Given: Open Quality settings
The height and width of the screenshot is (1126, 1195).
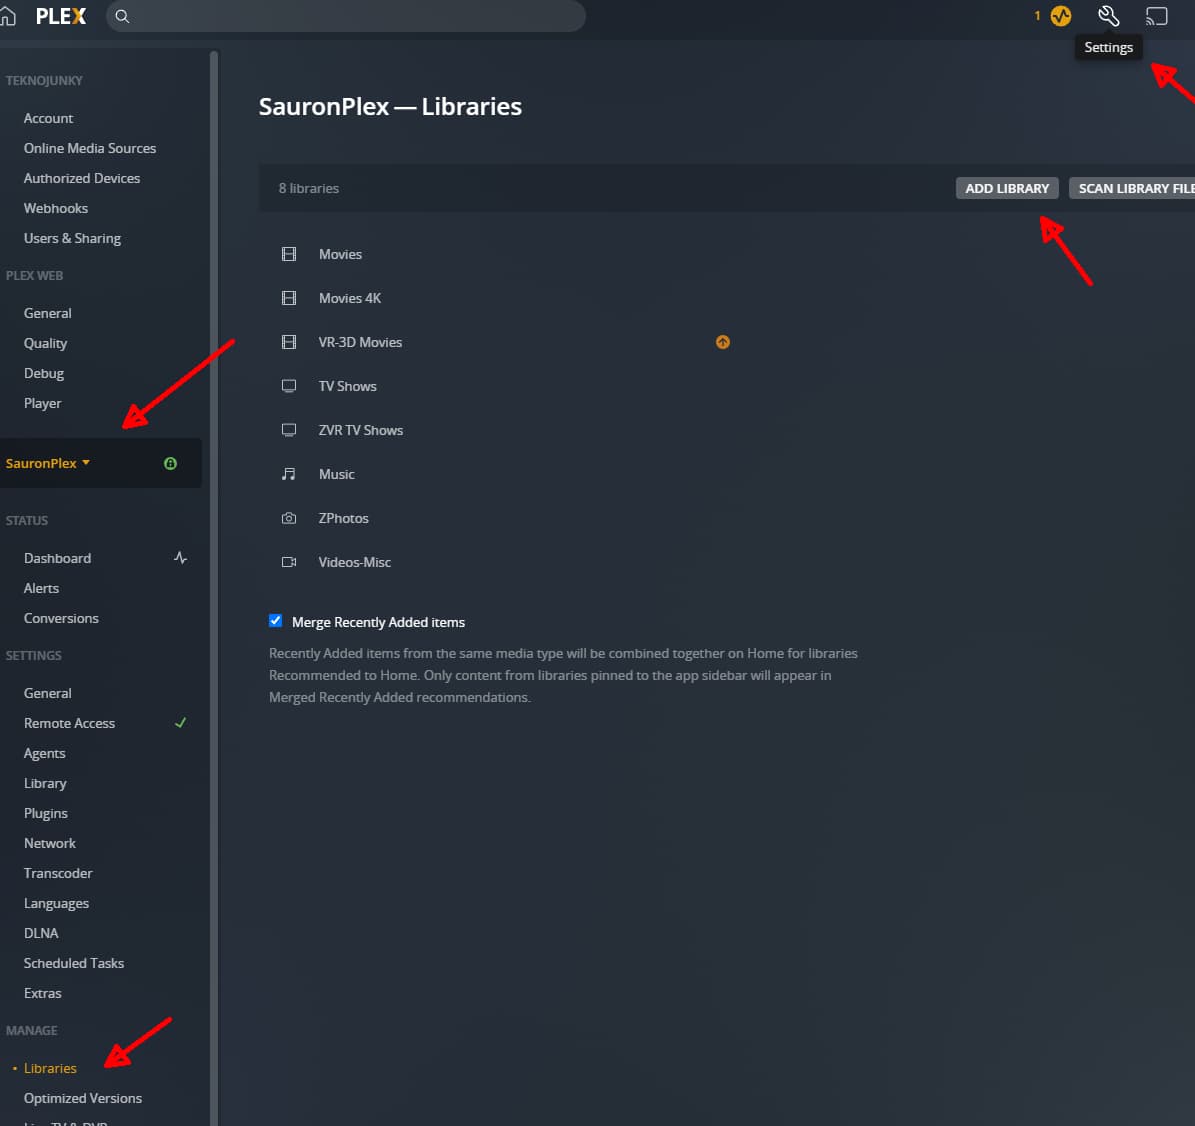Looking at the screenshot, I should 45,343.
